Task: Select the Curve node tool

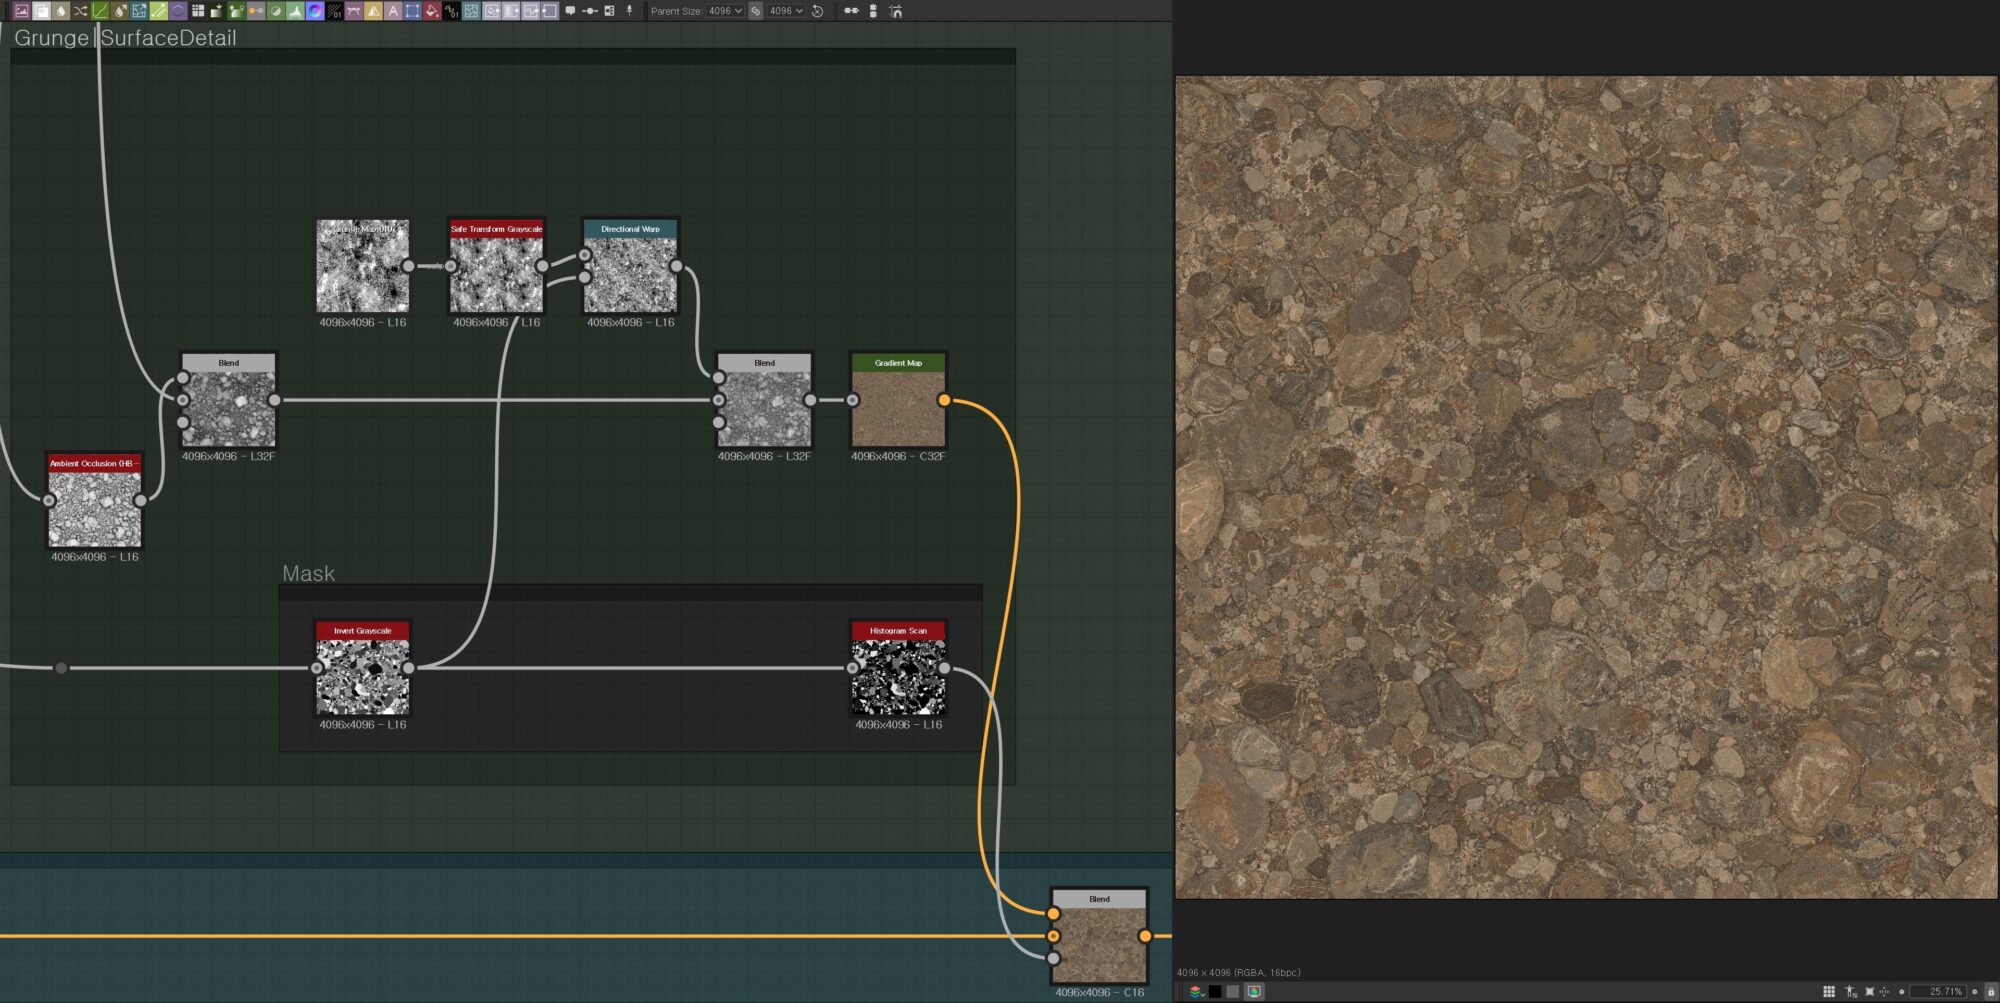Action: tap(99, 11)
